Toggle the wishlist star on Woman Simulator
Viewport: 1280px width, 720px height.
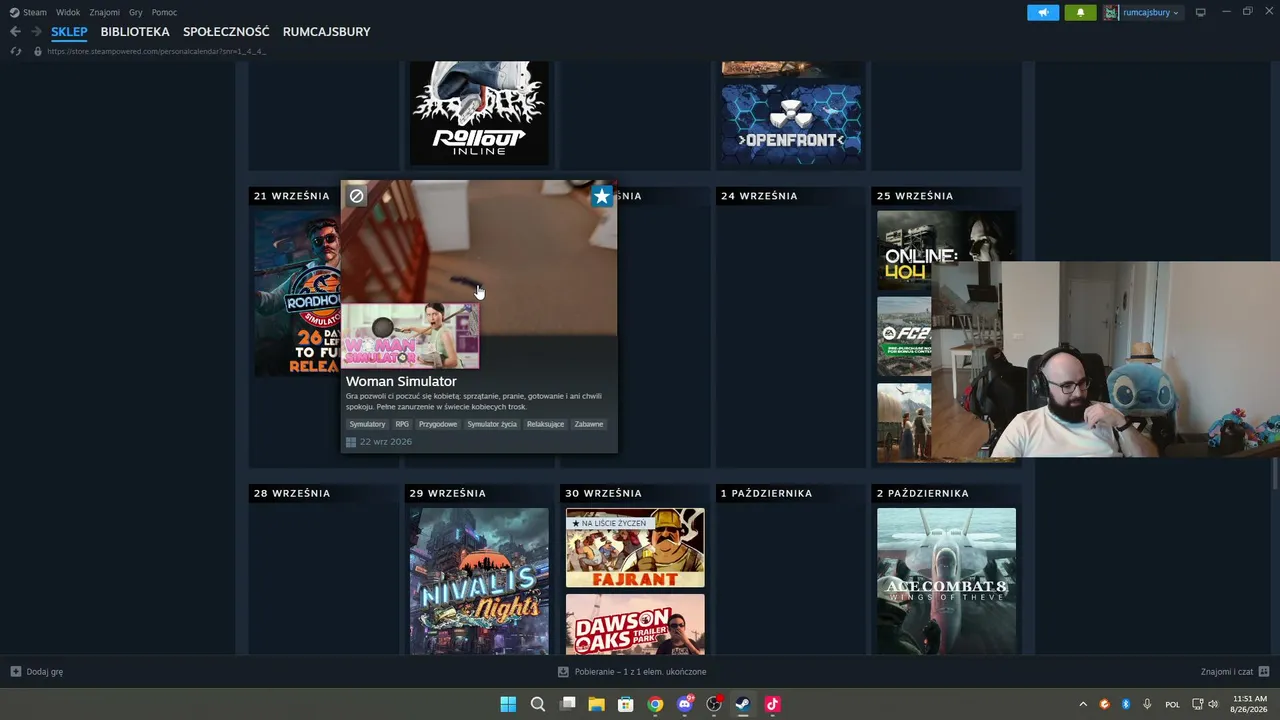point(601,196)
